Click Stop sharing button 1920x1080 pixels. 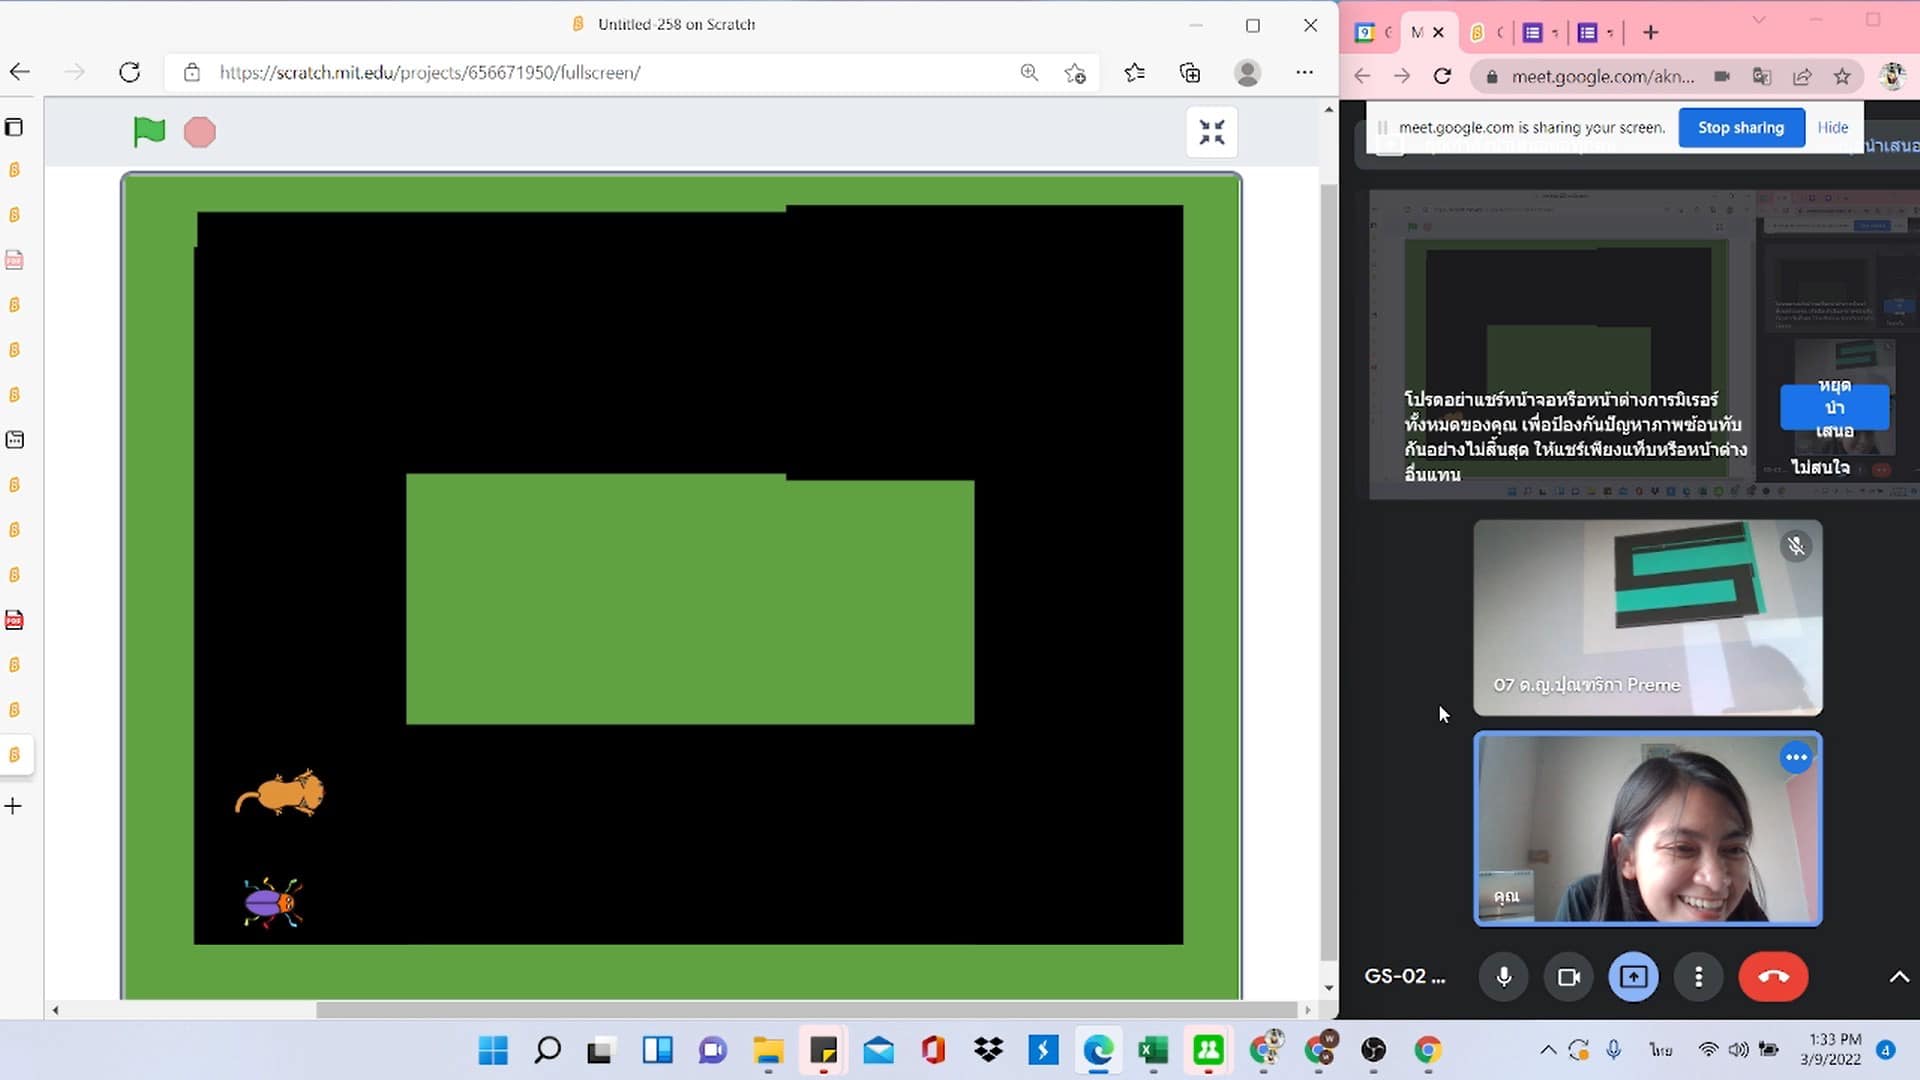[x=1740, y=128]
